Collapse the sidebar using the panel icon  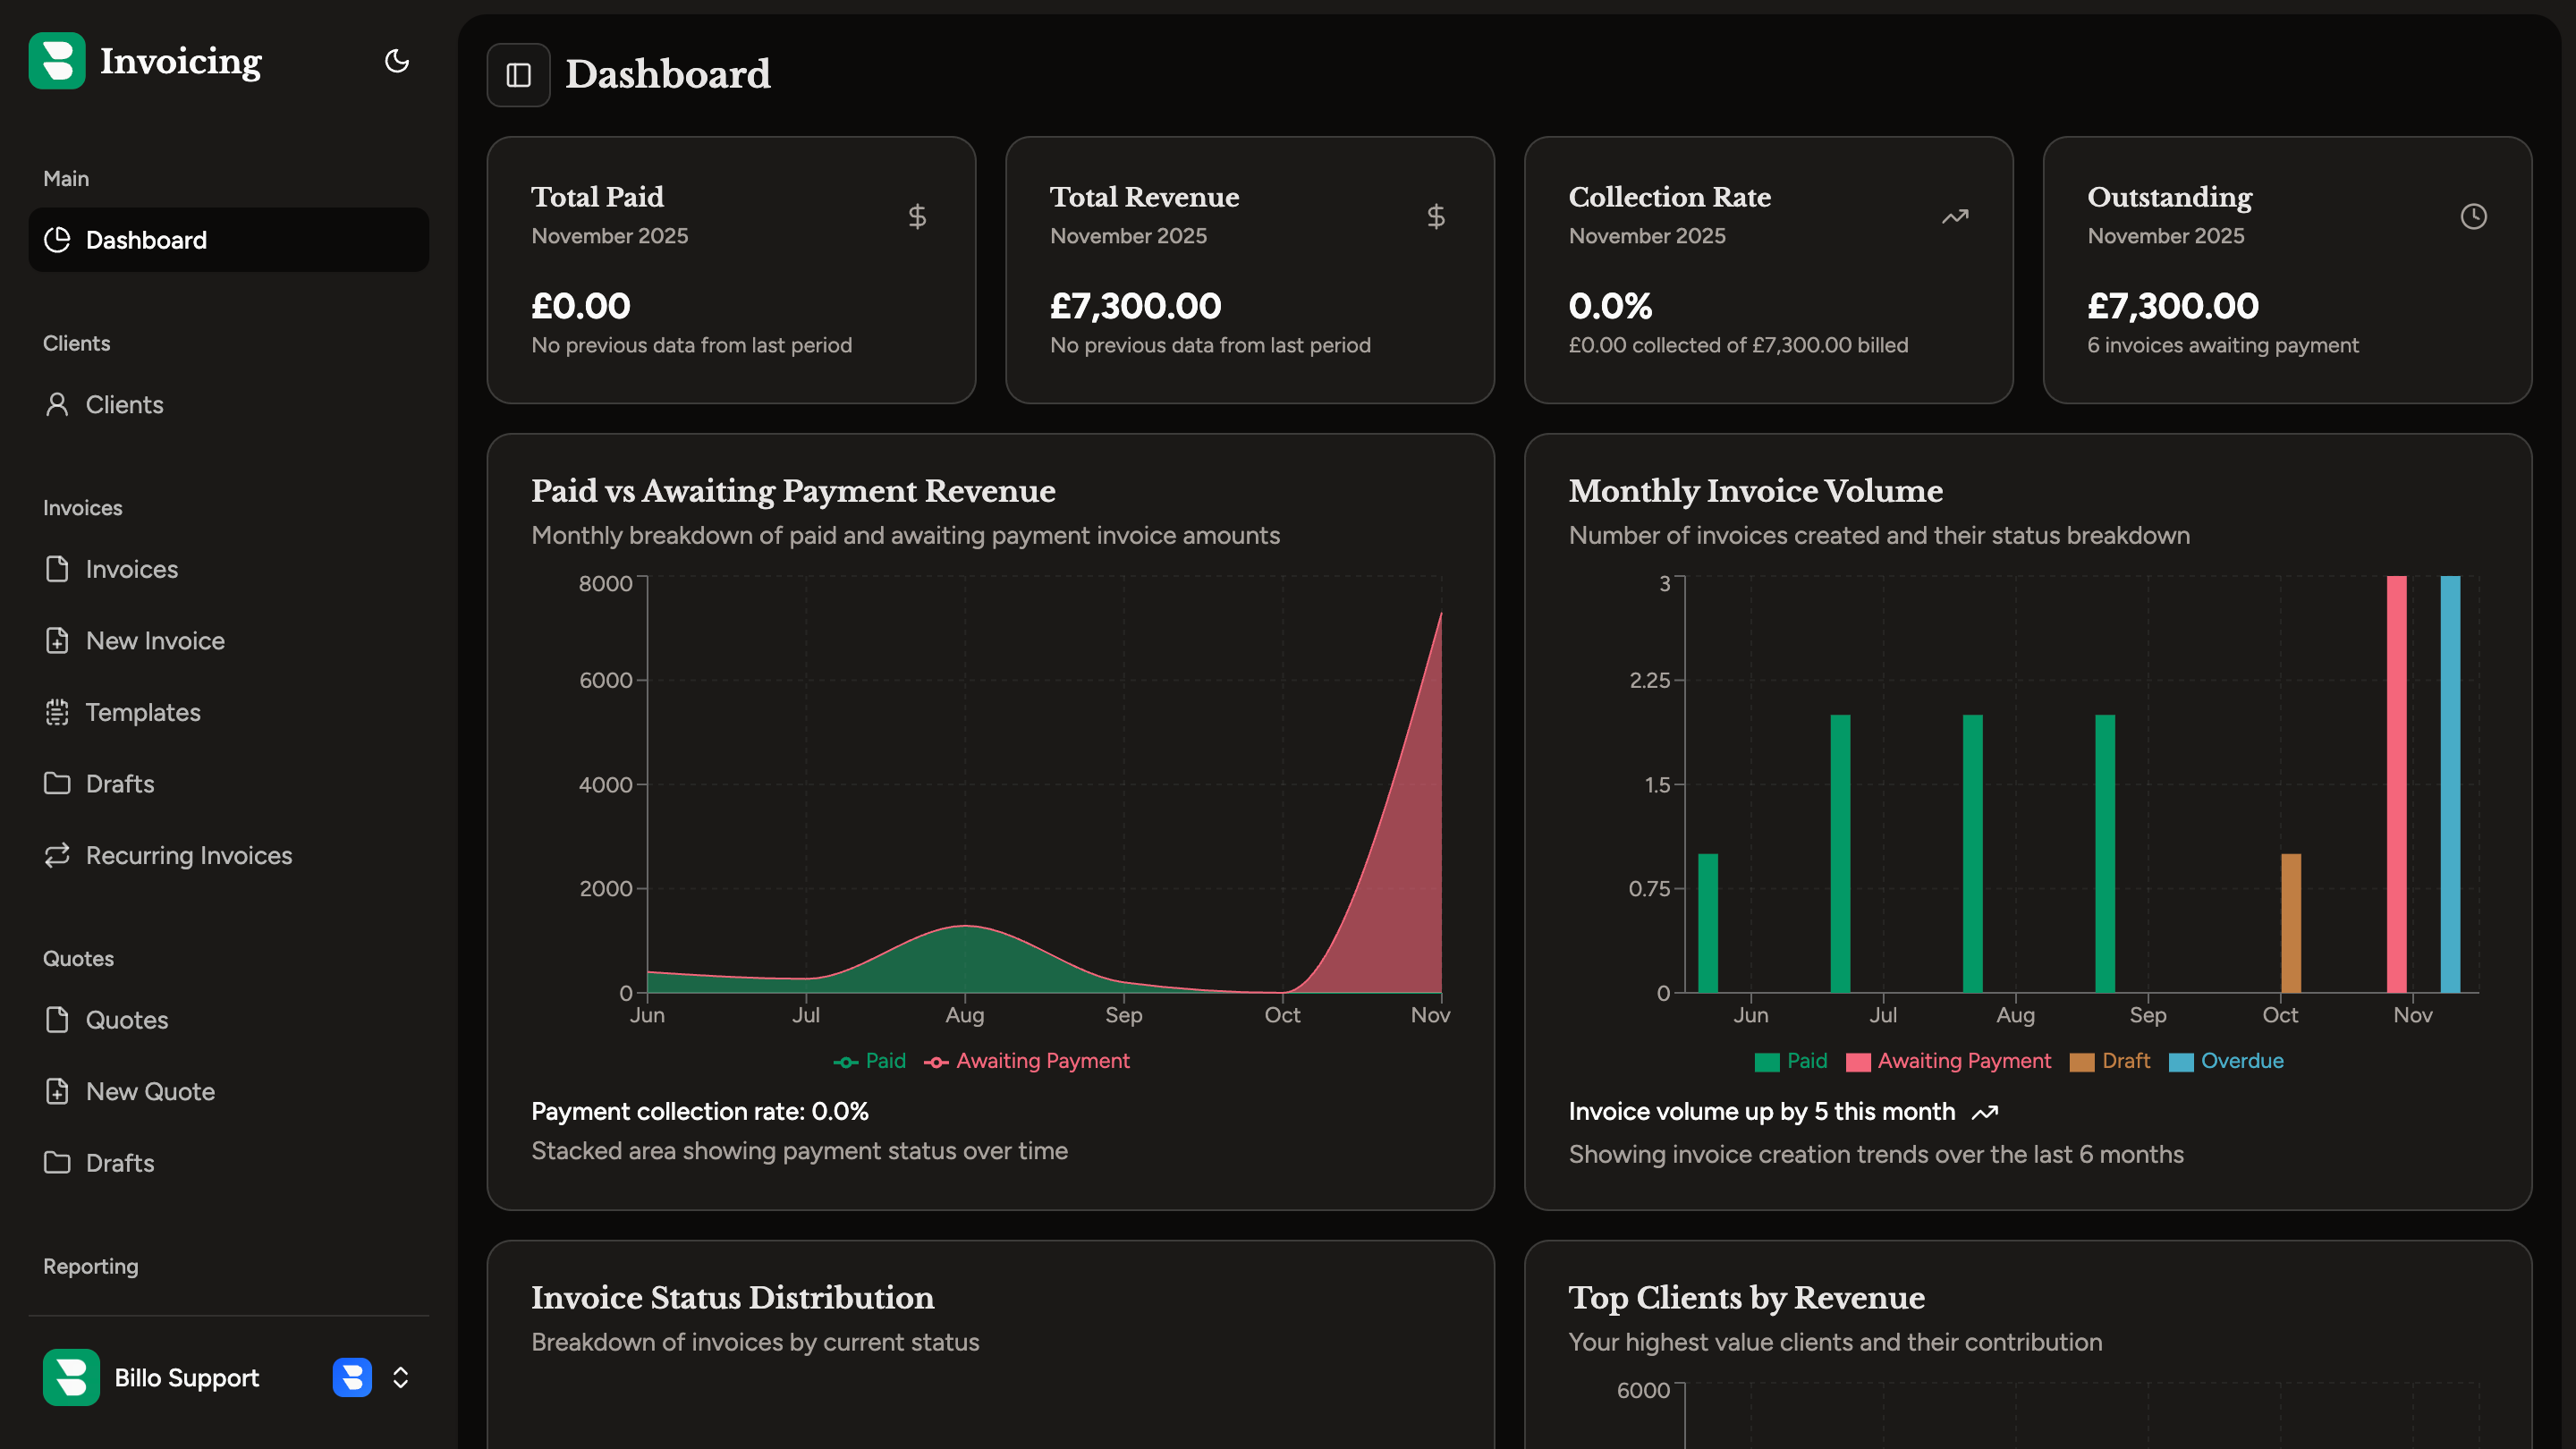coord(518,75)
